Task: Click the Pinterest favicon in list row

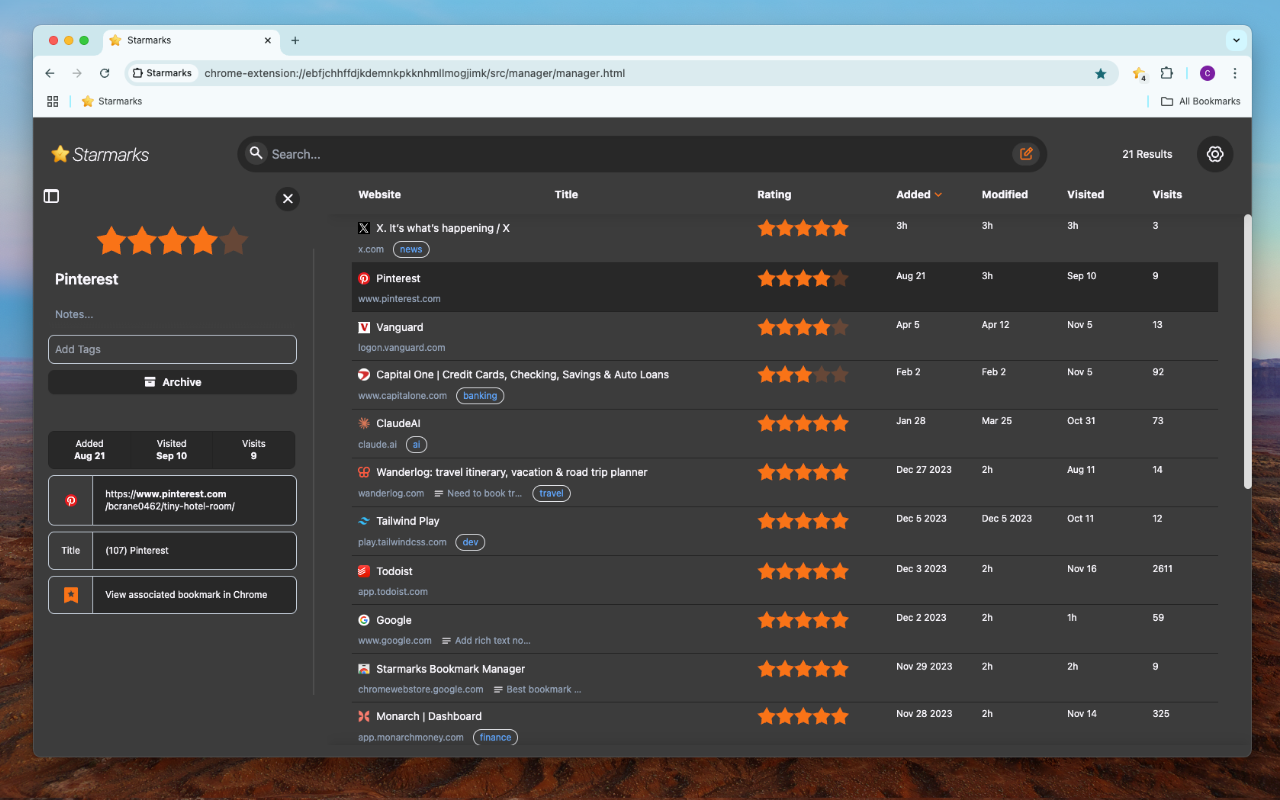Action: coord(364,278)
